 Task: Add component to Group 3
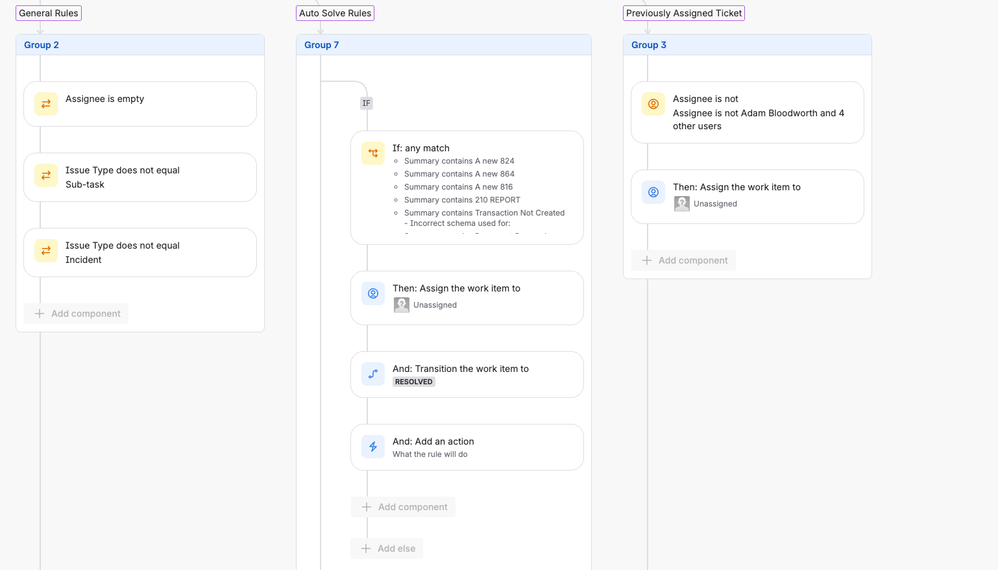[x=684, y=260]
